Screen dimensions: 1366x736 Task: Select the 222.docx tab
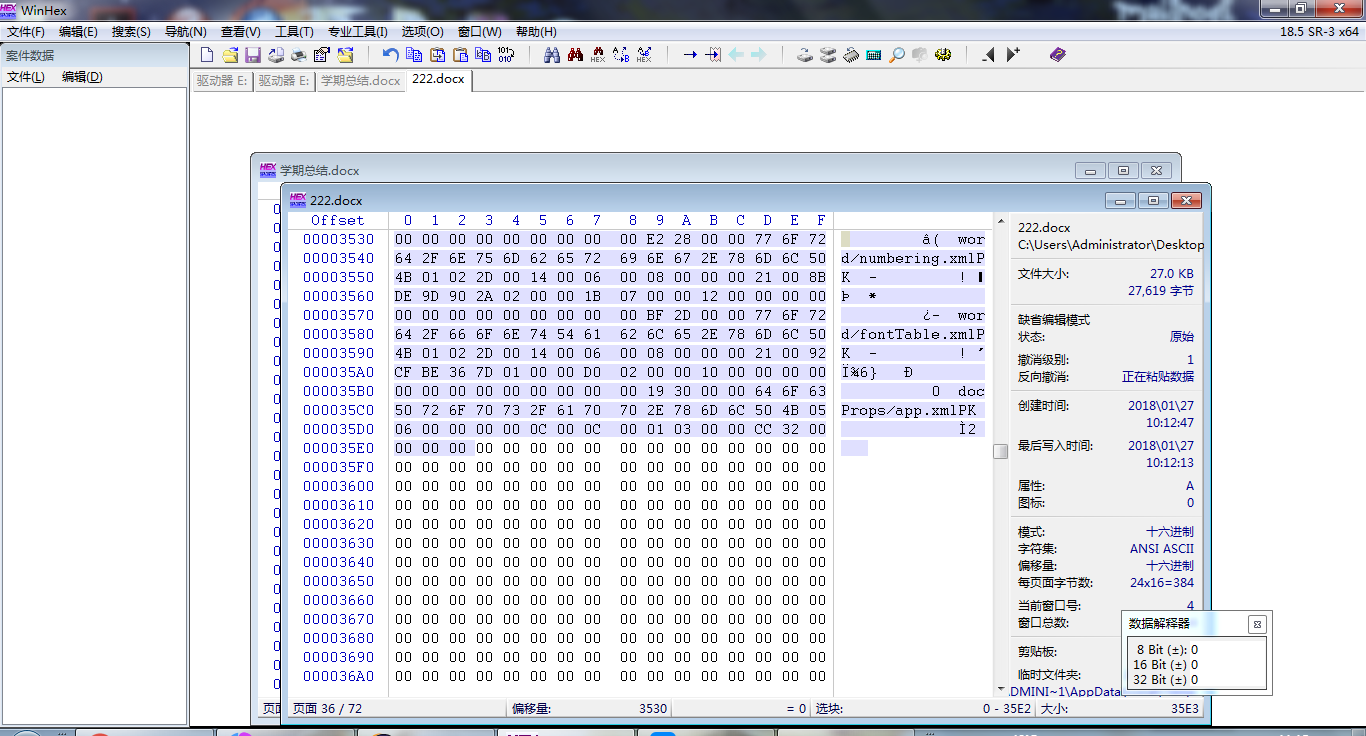pyautogui.click(x=438, y=79)
